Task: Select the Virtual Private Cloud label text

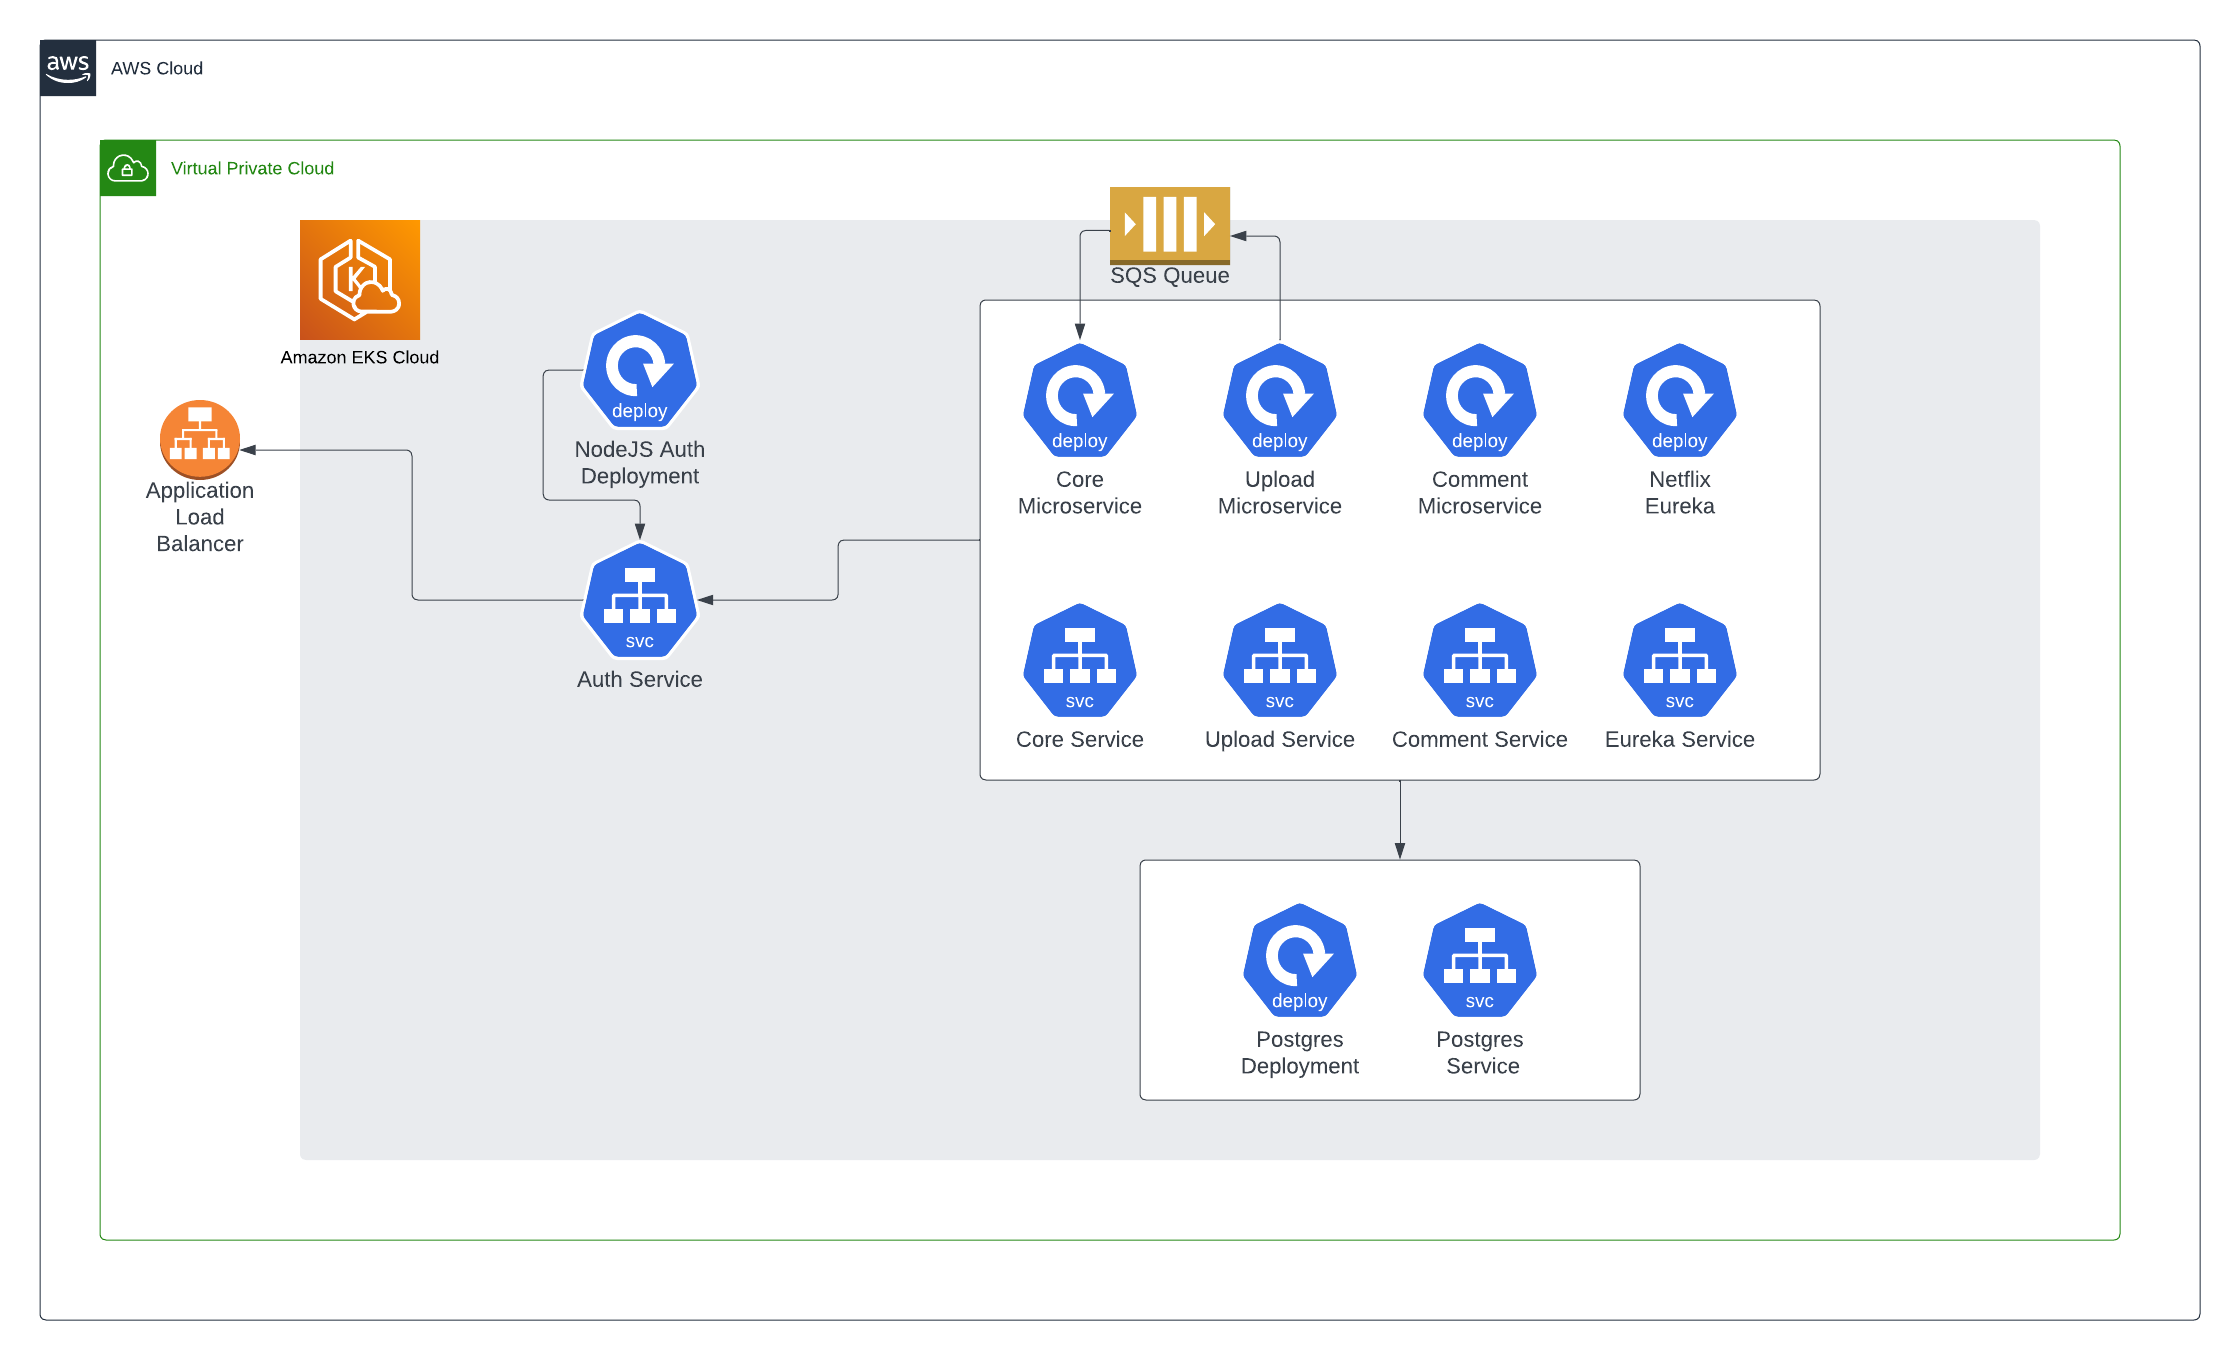Action: 253,167
